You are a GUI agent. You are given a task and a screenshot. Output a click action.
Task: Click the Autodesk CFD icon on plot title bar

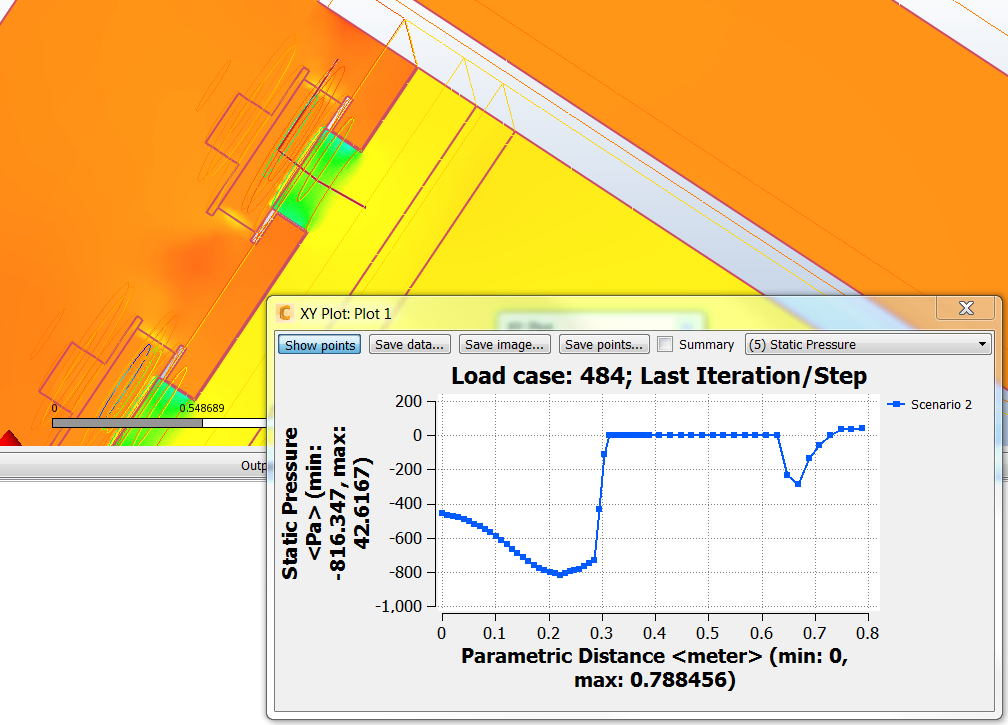(x=284, y=313)
